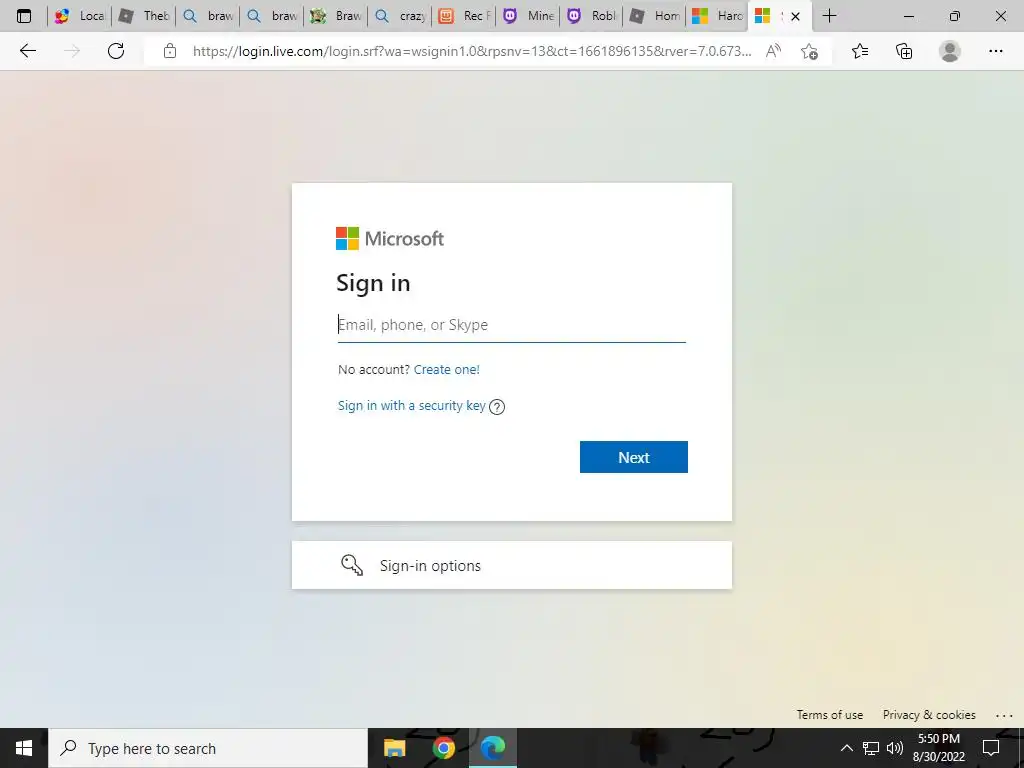Focus the browser address bar URL
Viewport: 1024px width, 768px height.
point(472,51)
